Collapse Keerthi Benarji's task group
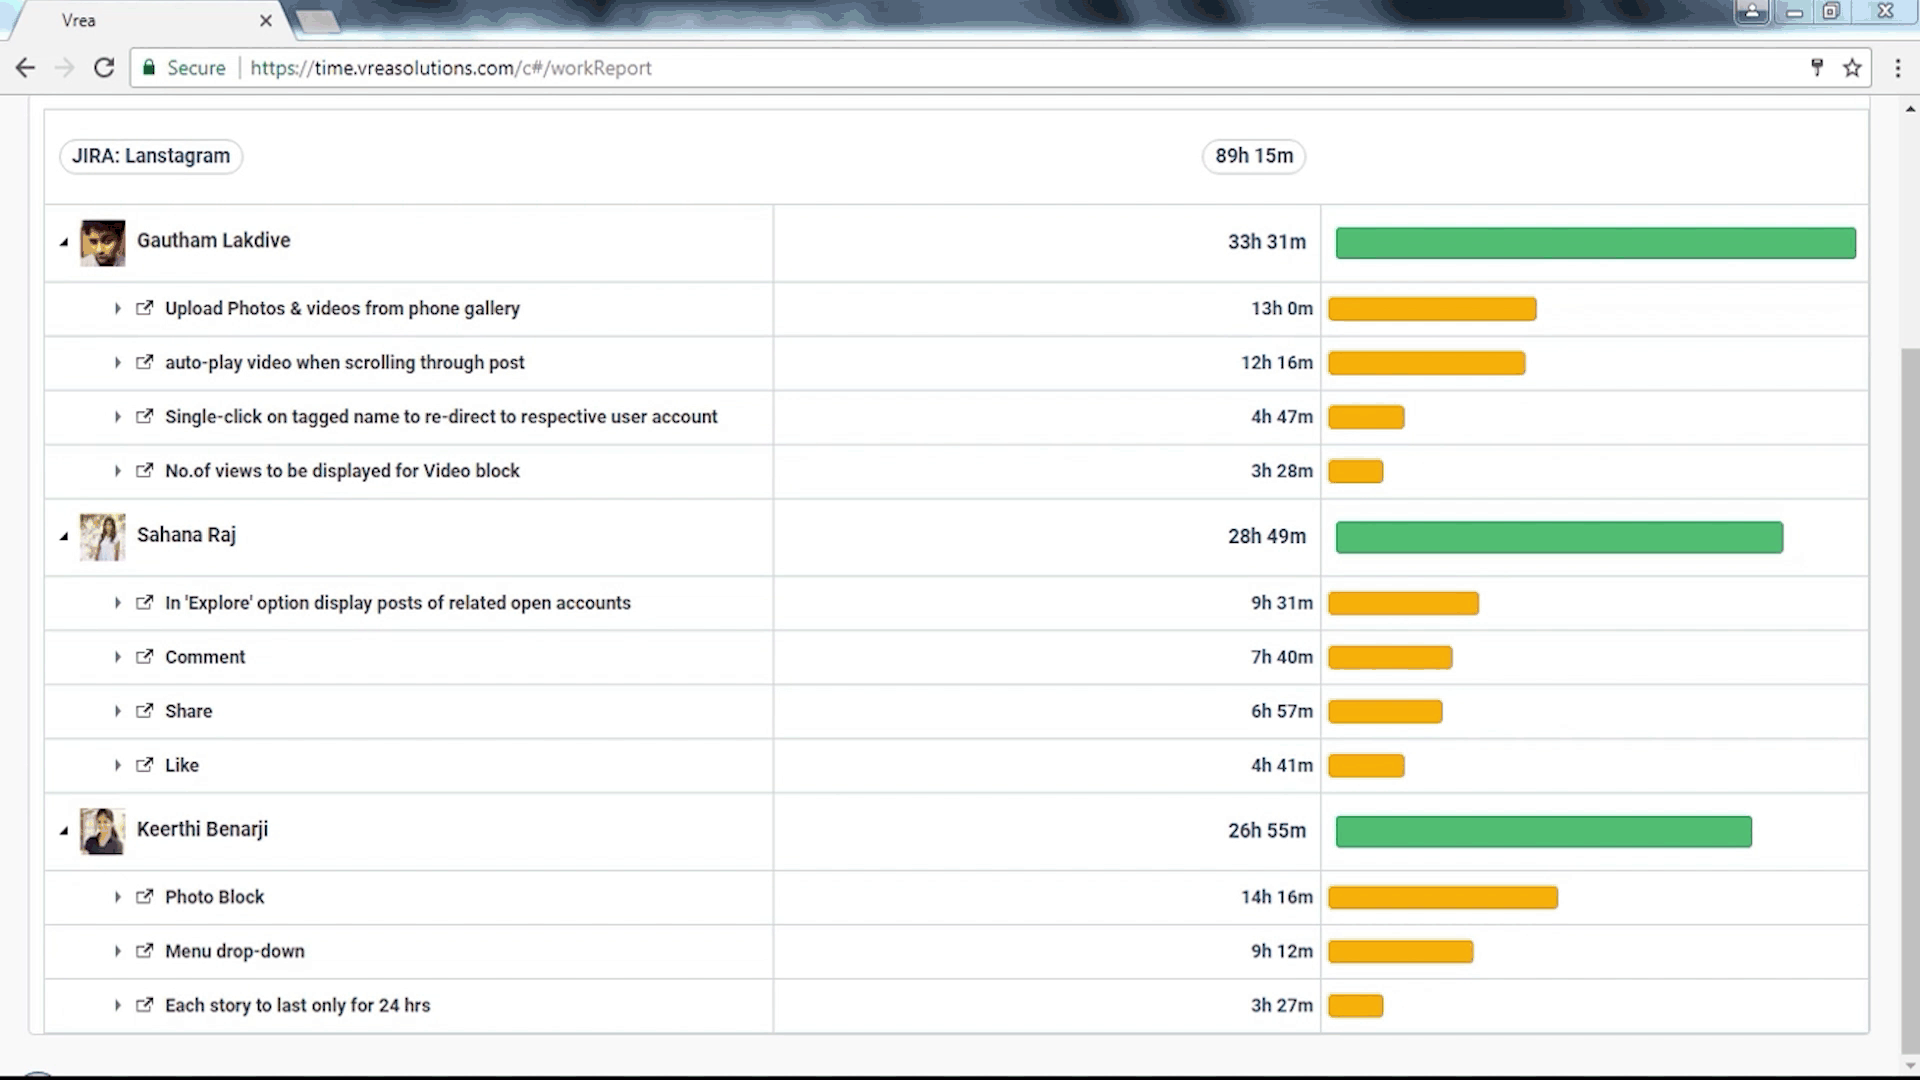The image size is (1920, 1080). click(x=64, y=831)
